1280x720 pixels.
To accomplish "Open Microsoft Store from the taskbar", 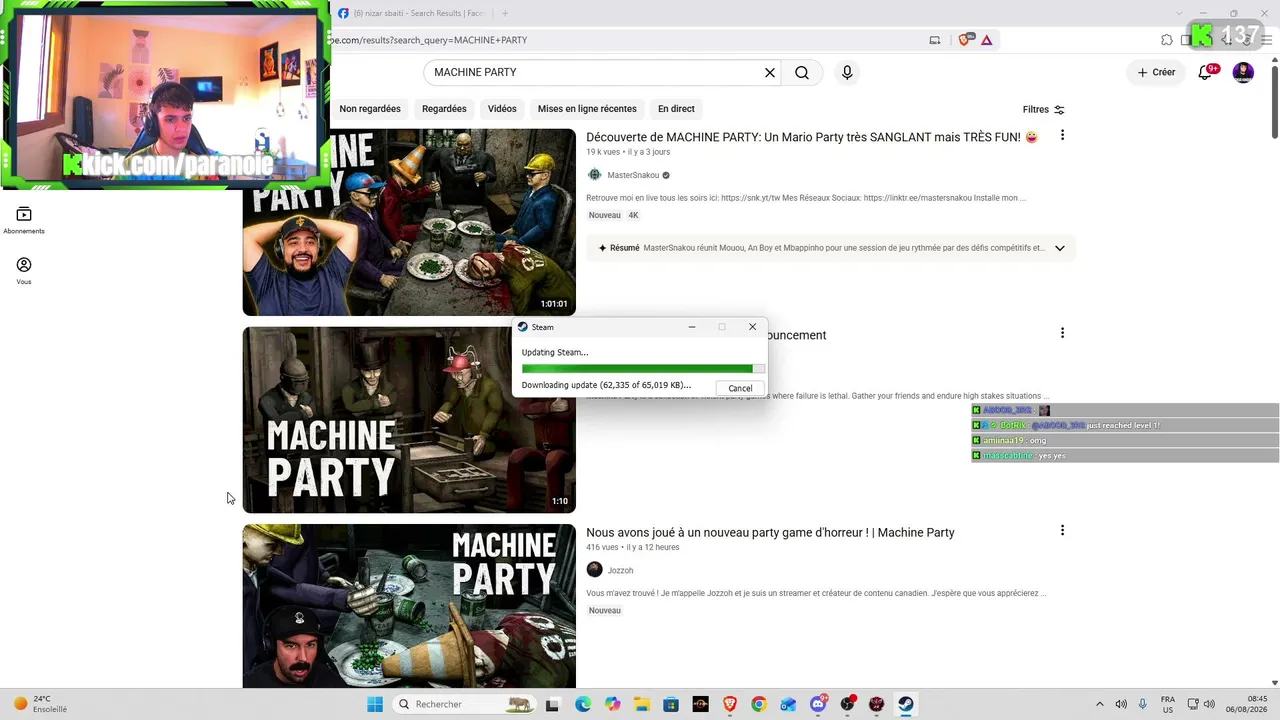I will tap(671, 704).
